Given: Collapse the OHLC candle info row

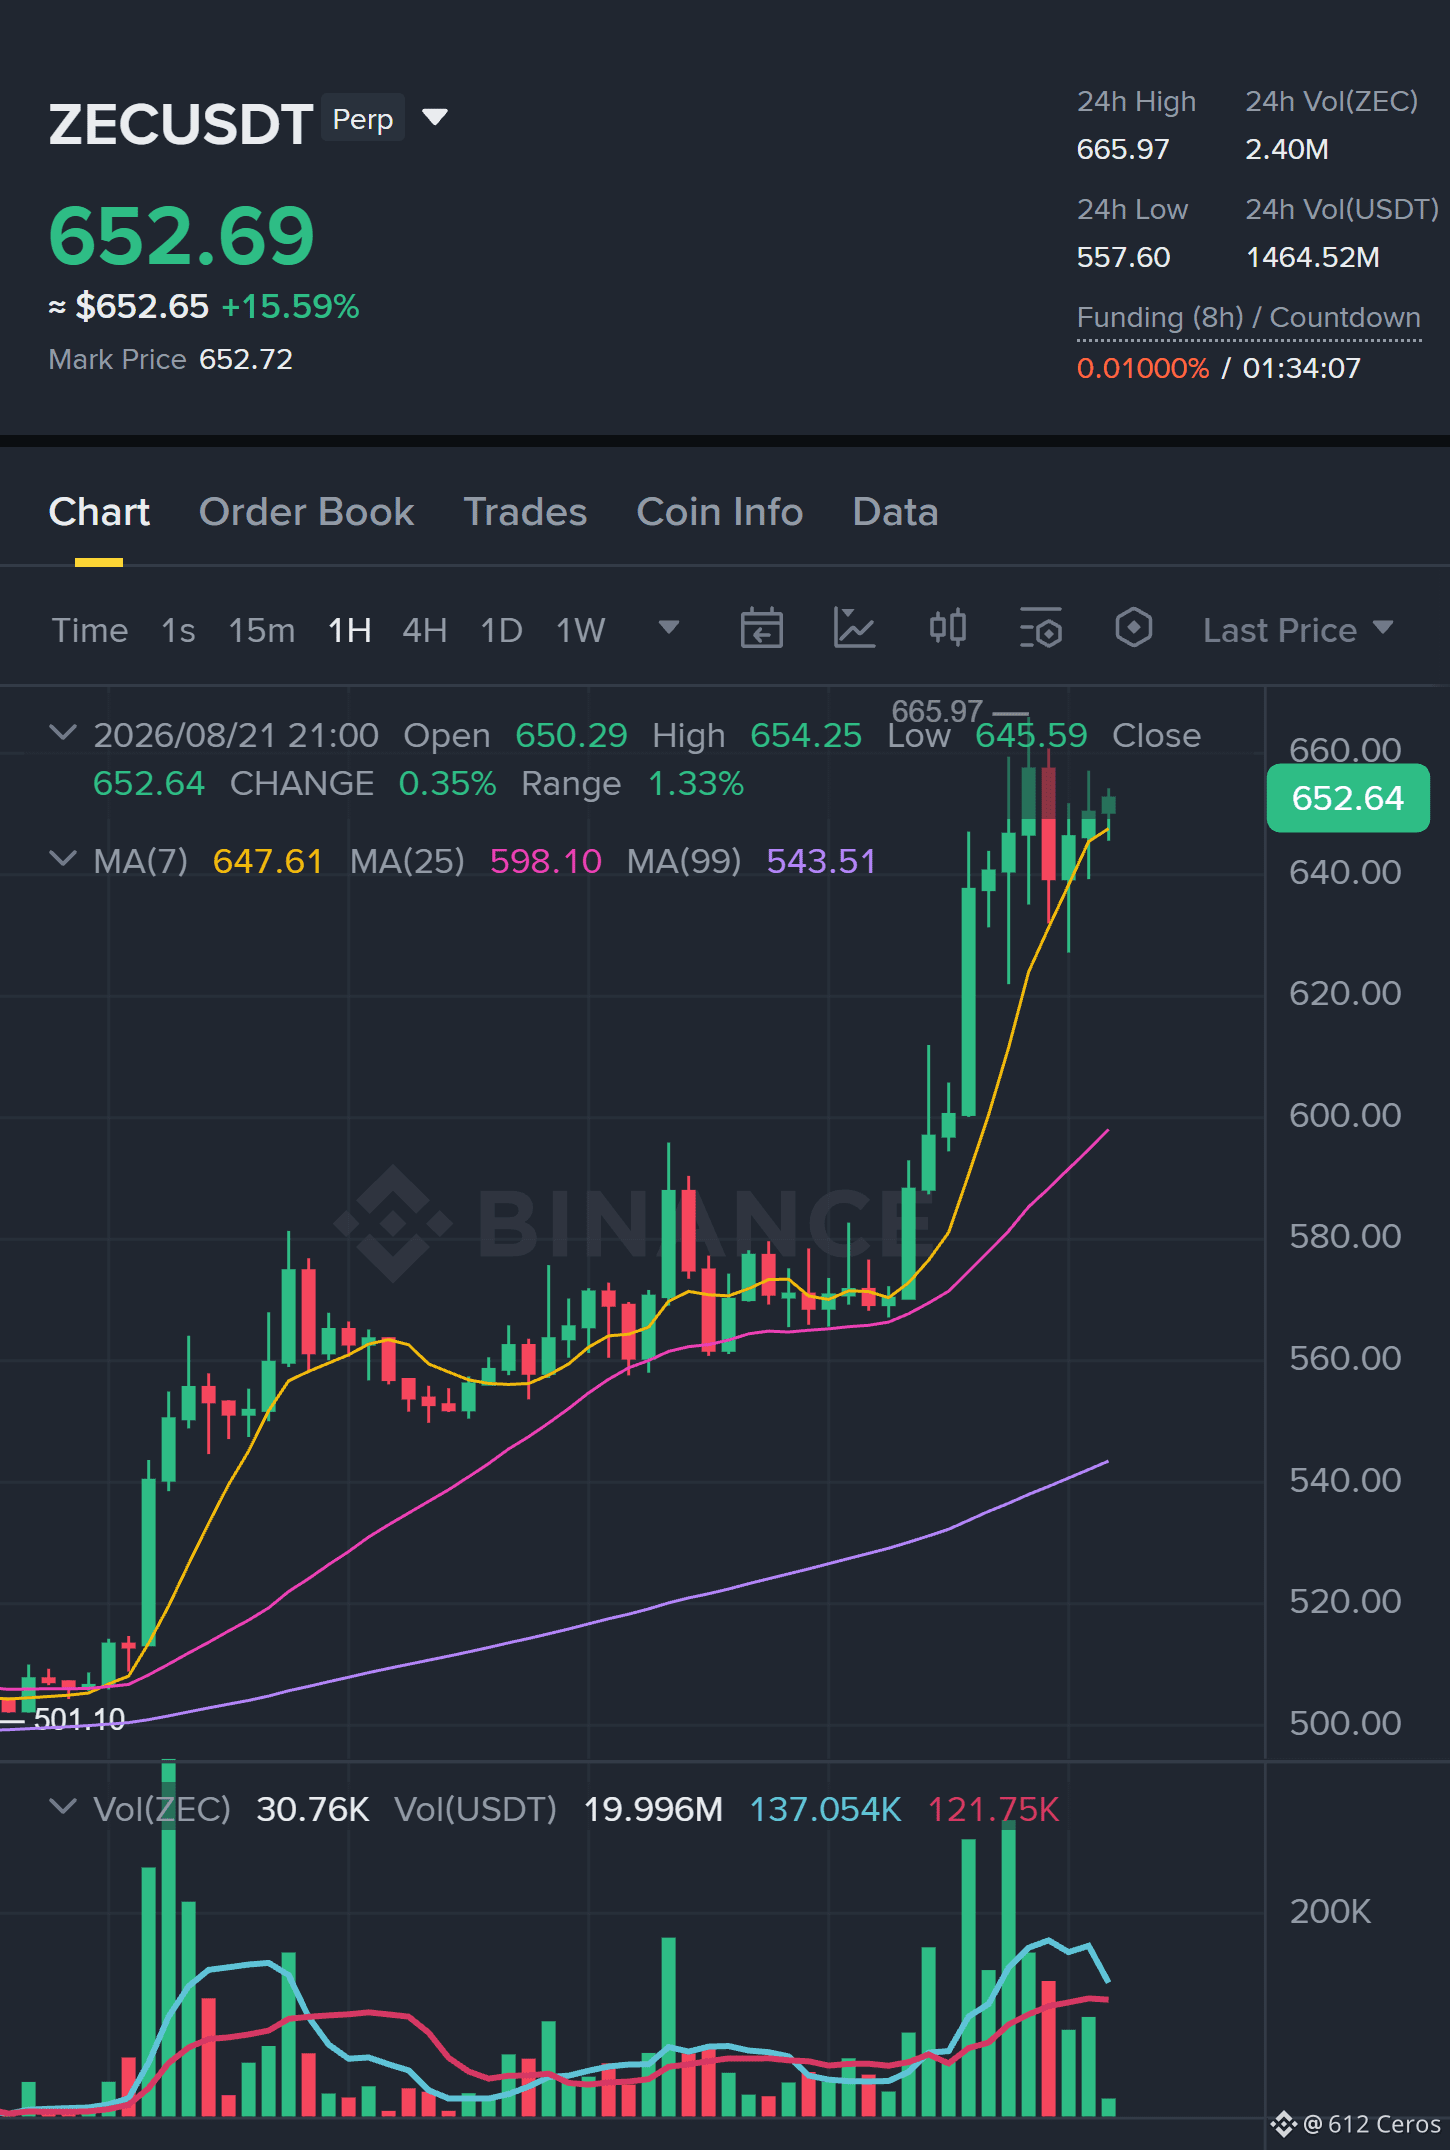Looking at the screenshot, I should click(x=63, y=733).
